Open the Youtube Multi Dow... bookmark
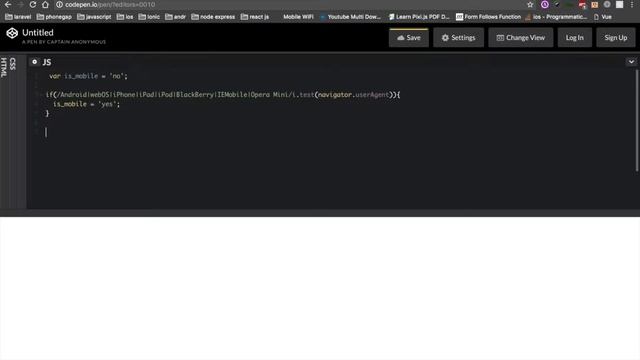Viewport: 640px width, 360px height. pos(350,17)
